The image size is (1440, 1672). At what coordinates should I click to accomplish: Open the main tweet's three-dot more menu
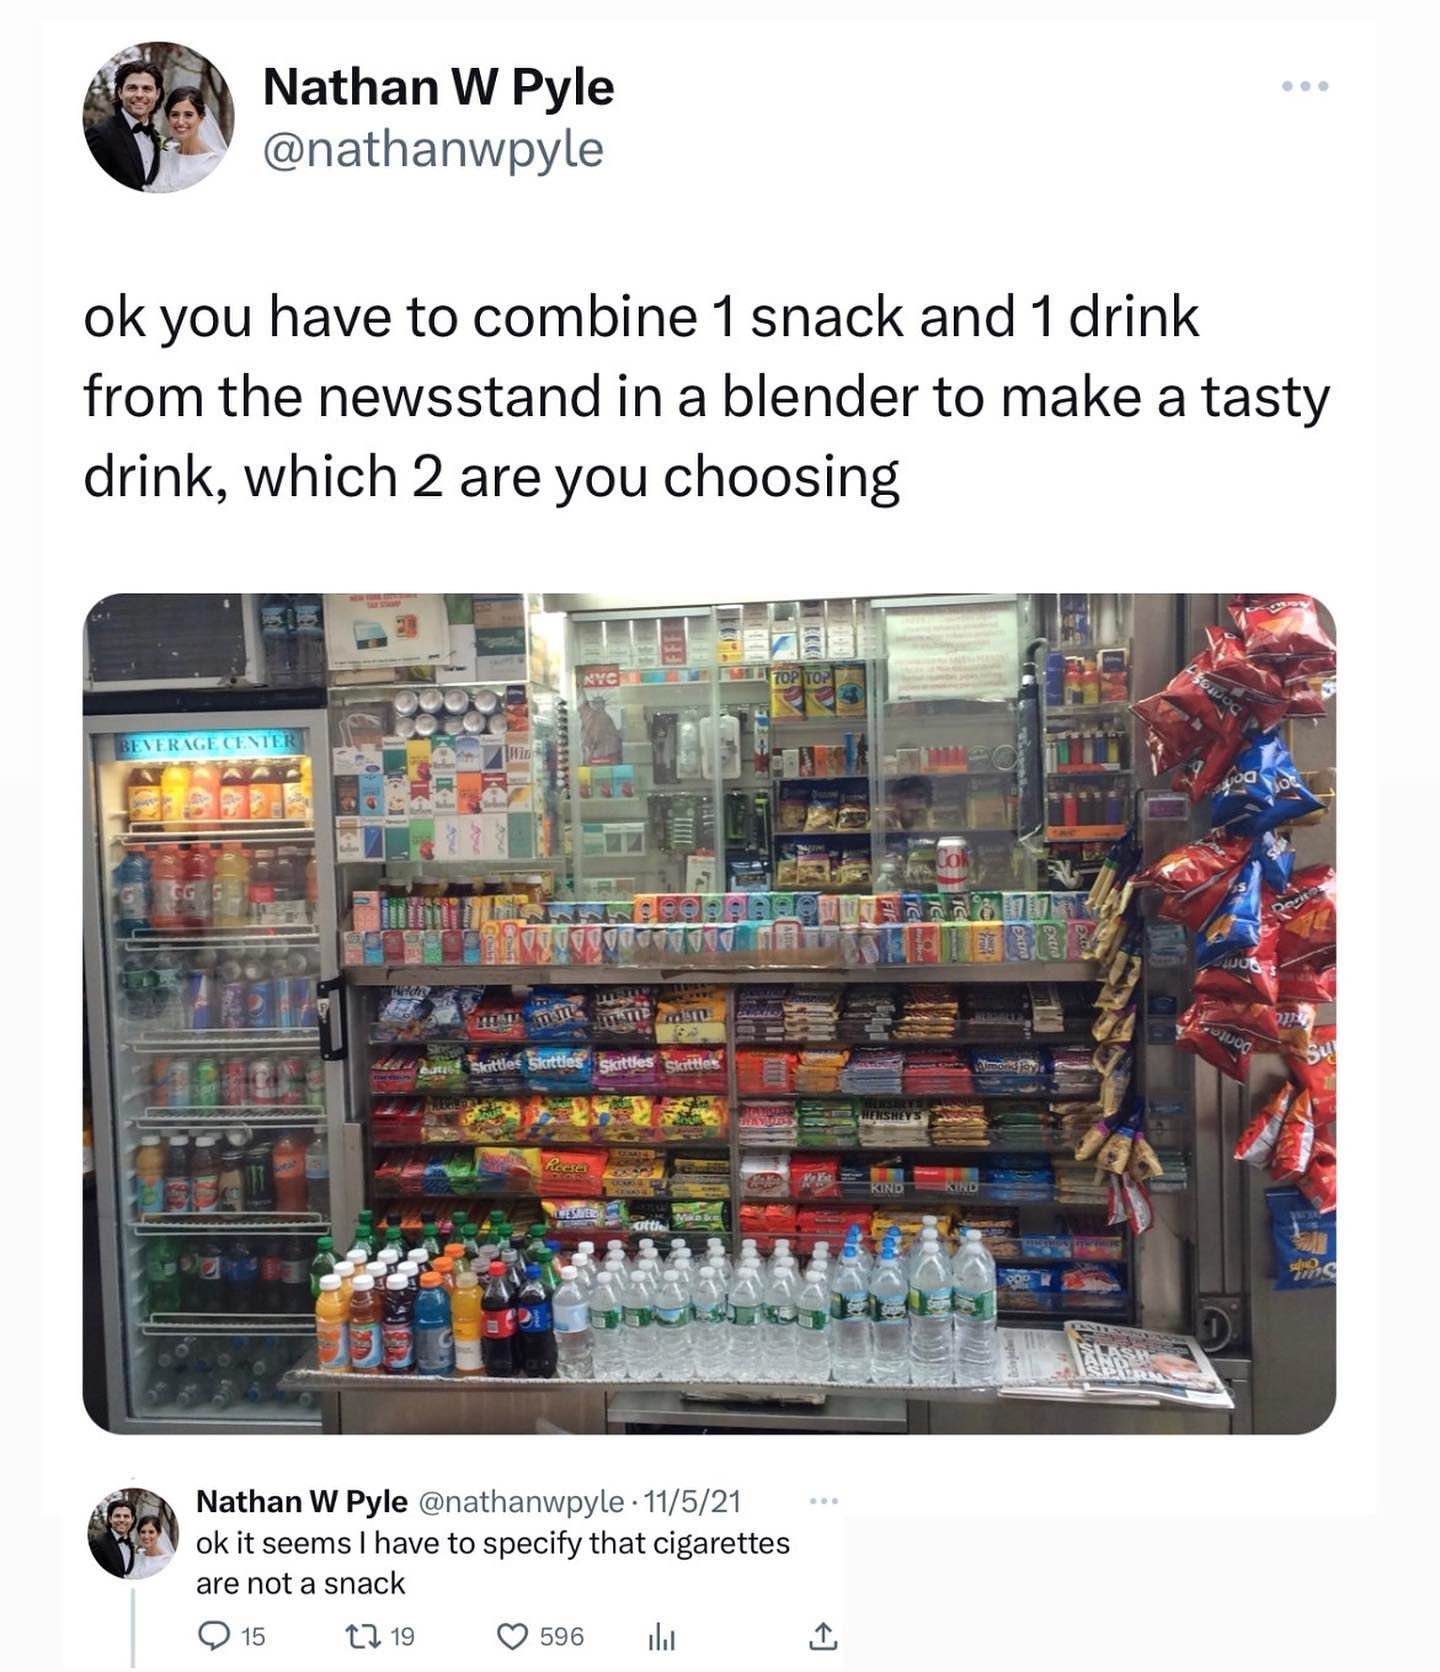pyautogui.click(x=1306, y=86)
